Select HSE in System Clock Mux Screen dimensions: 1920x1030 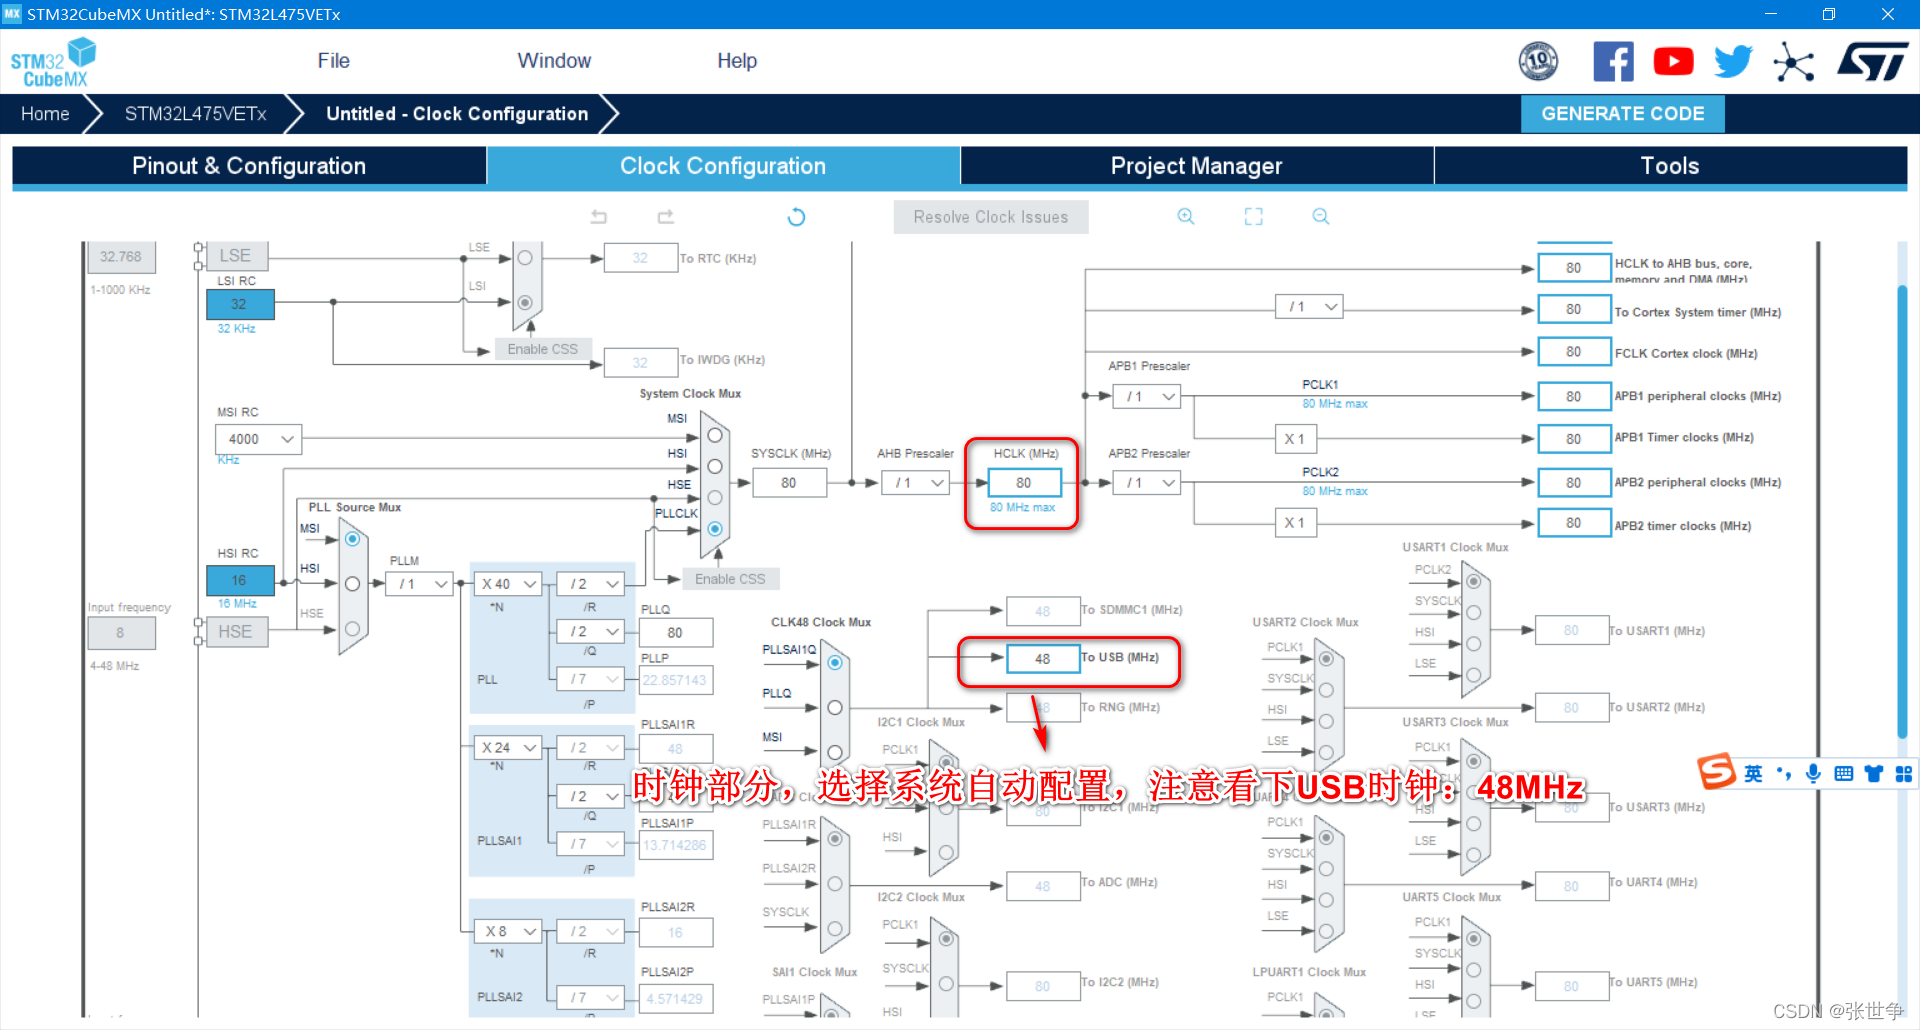pos(715,498)
